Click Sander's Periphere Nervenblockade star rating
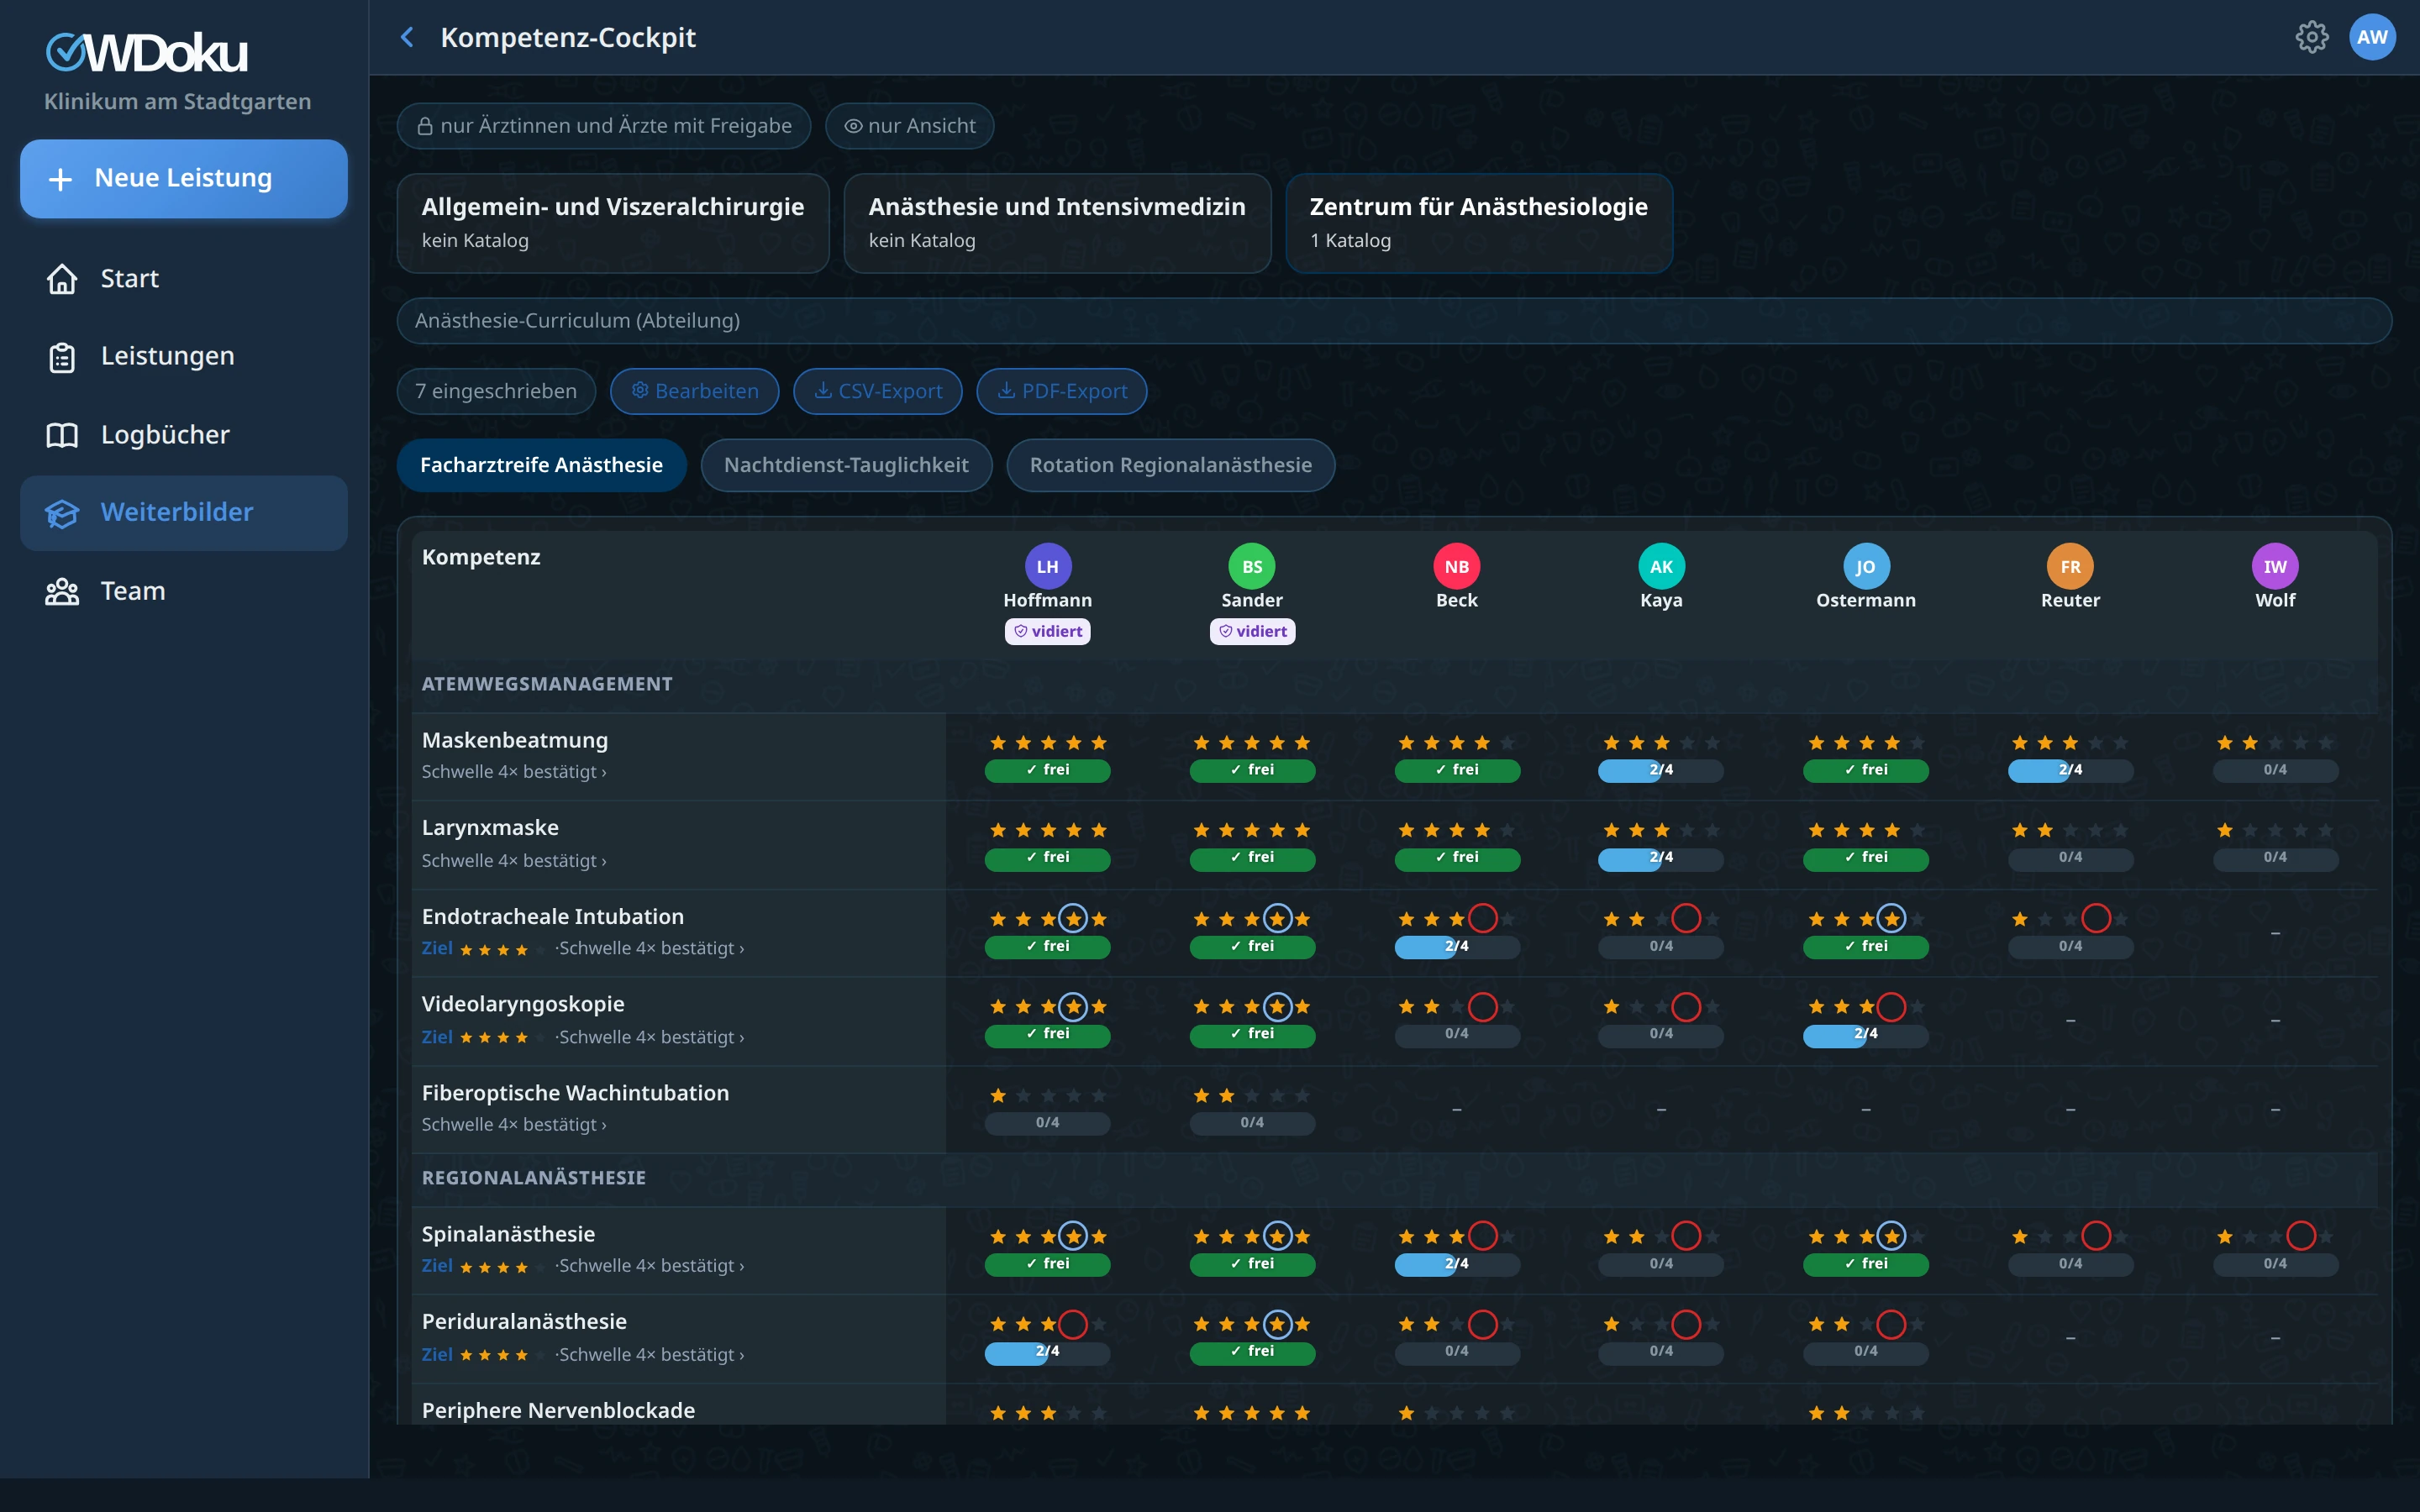 [x=1252, y=1413]
